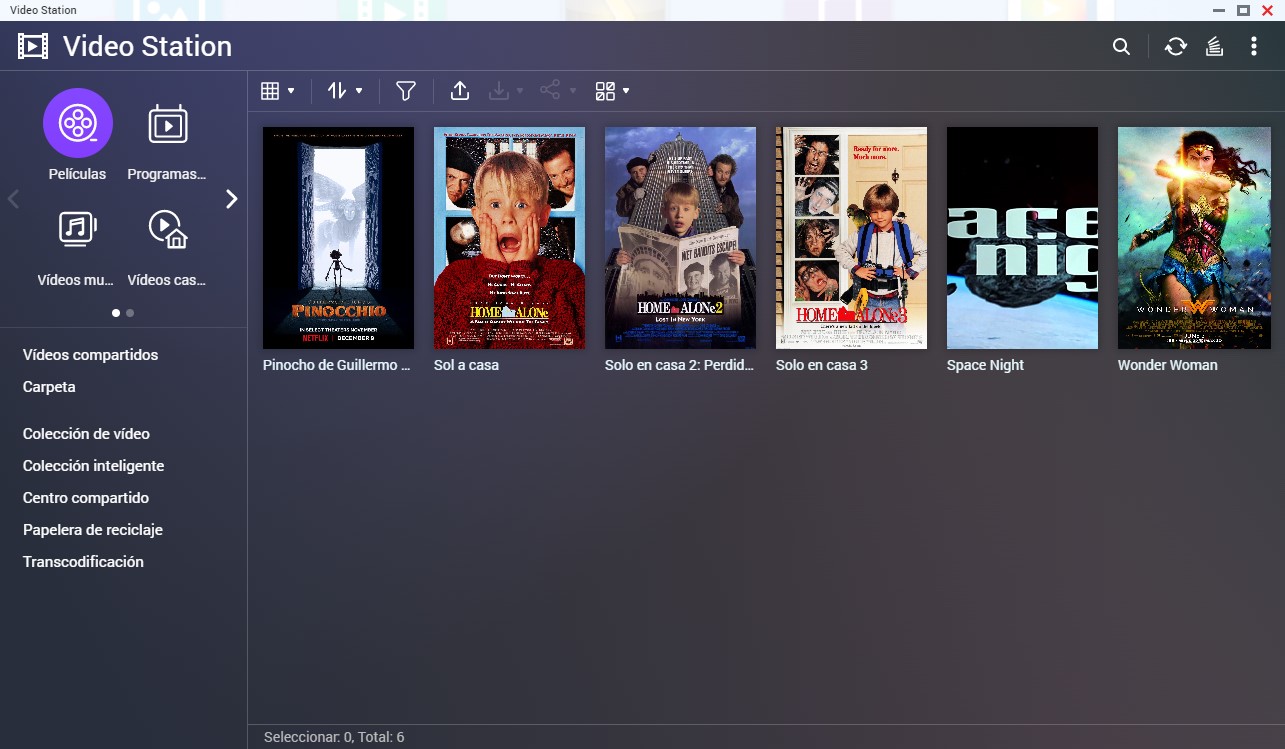The image size is (1285, 749).
Task: Switch to first category page dot
Action: pyautogui.click(x=116, y=313)
